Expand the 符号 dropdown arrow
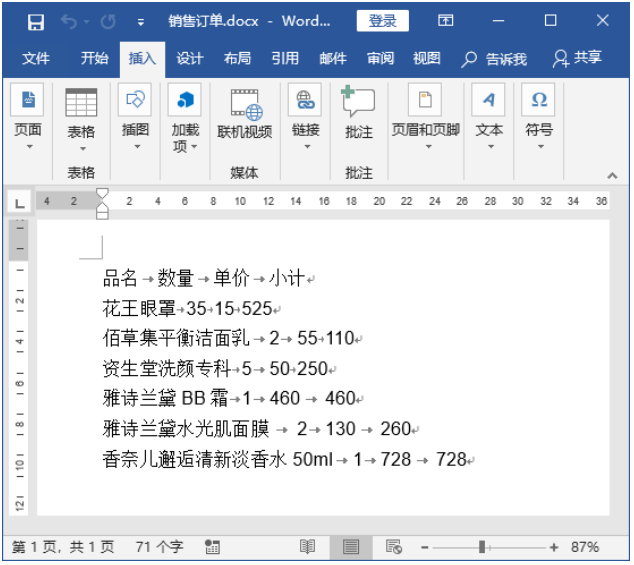The width and height of the screenshot is (634, 565). (x=541, y=147)
